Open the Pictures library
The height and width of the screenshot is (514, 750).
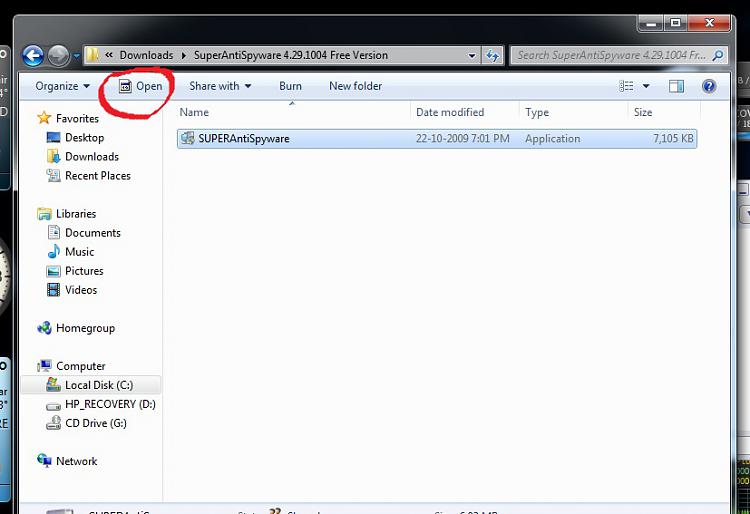coord(84,271)
